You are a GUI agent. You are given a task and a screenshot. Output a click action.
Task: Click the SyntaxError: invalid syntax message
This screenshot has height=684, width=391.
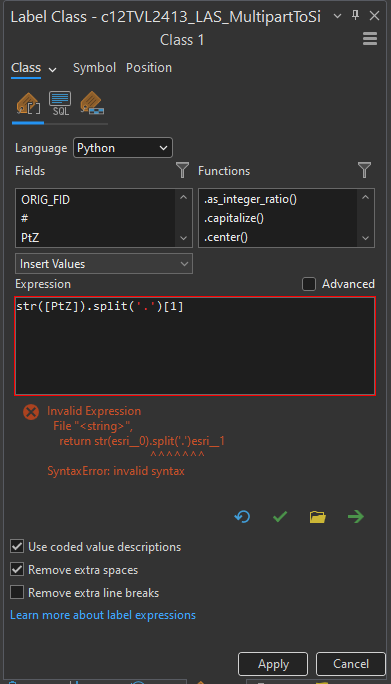(116, 471)
